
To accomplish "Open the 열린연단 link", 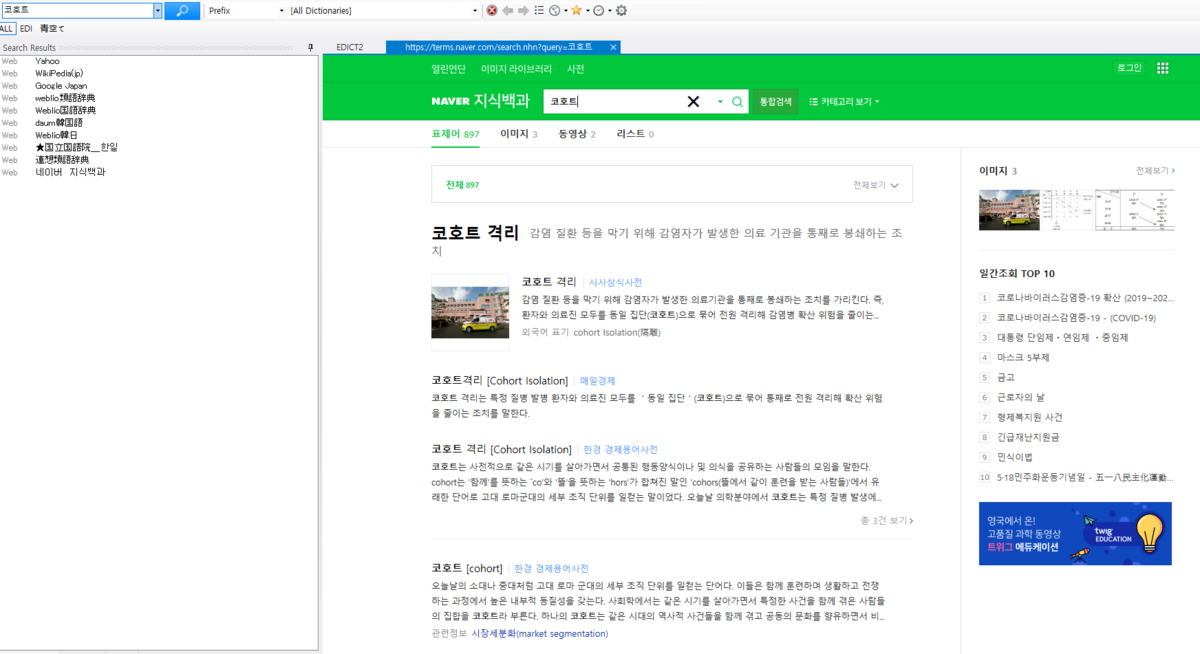I will (448, 69).
